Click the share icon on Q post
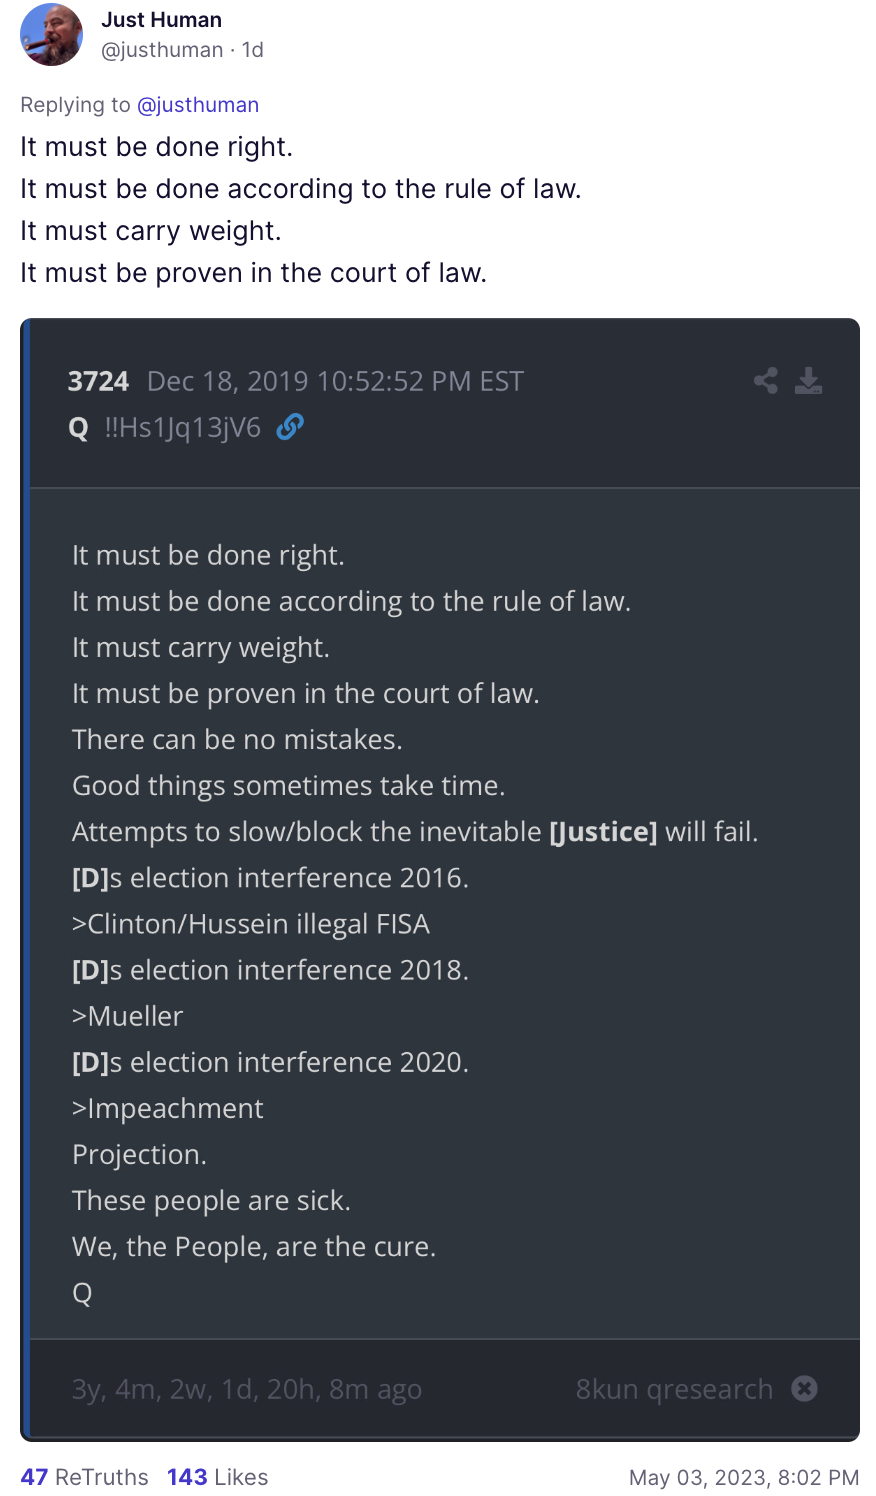 [766, 381]
